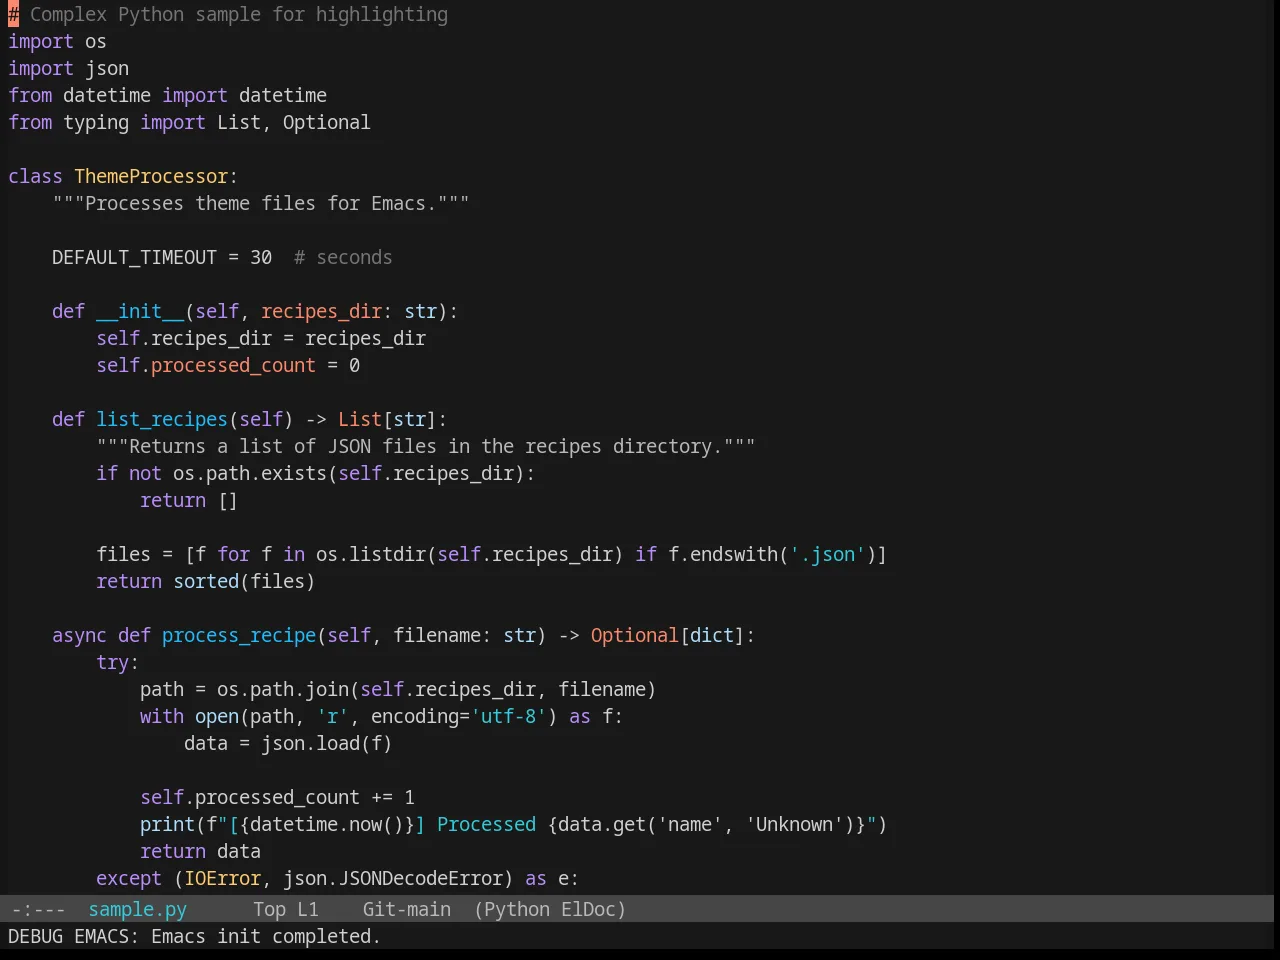1280x960 pixels.
Task: Click the sample.py buffer name in mode line
Action: 137,909
